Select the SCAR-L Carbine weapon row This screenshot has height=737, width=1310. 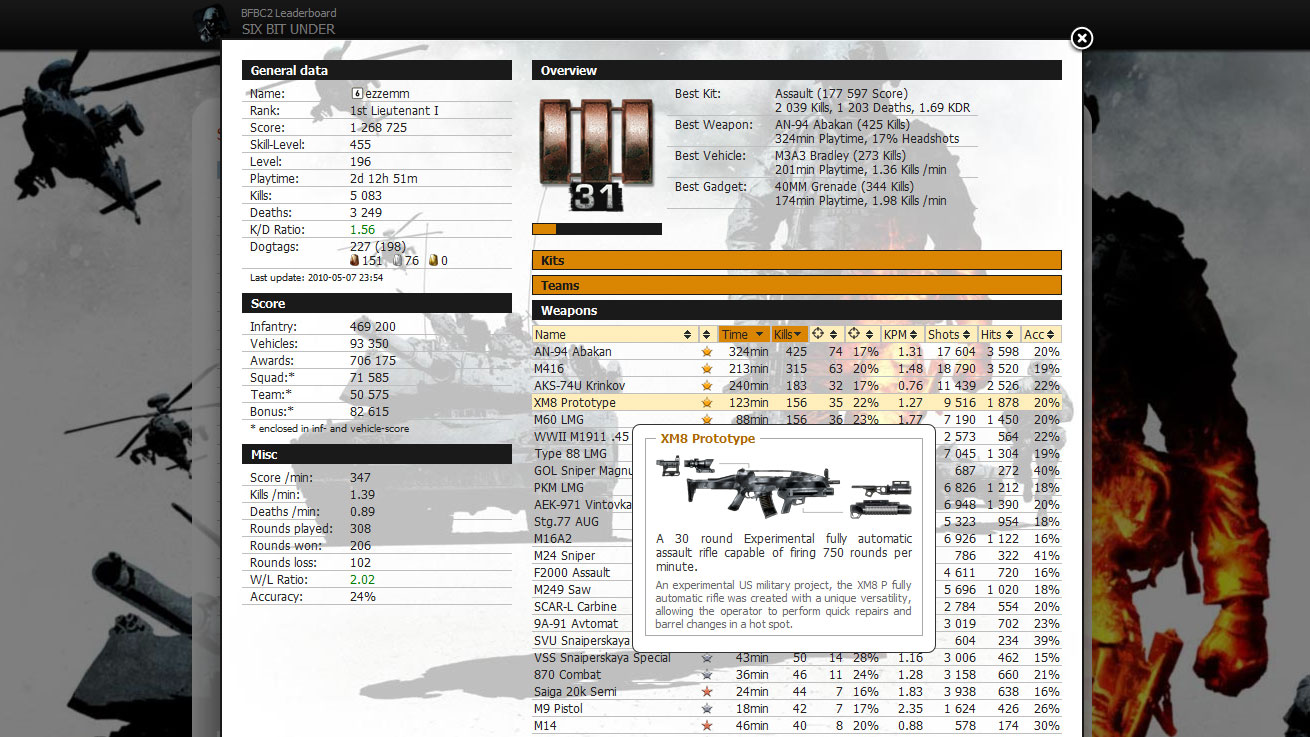click(583, 607)
